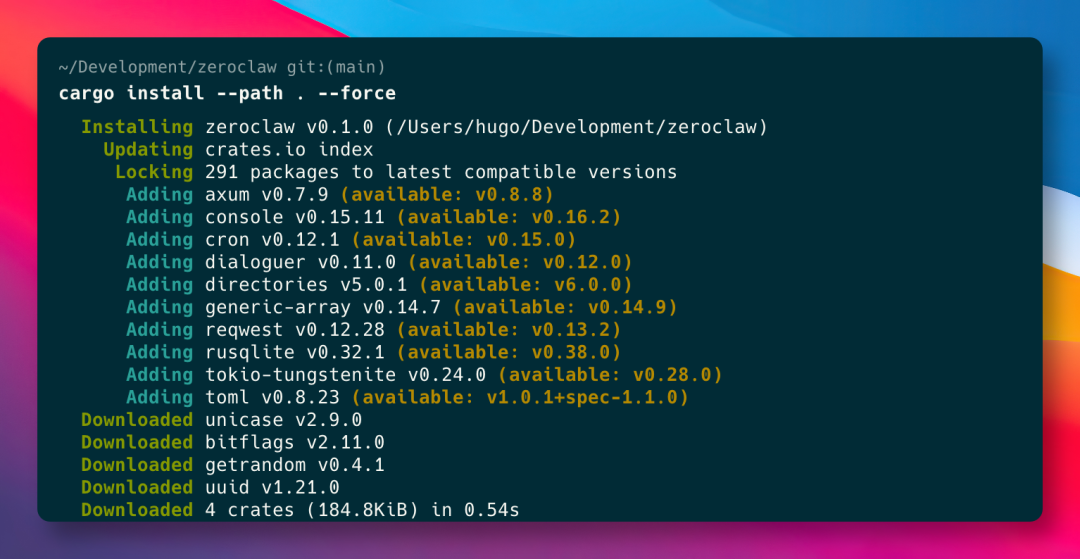Click the 4 crates (184.8KiB) in 0.54s summary
The image size is (1080, 559).
(362, 510)
